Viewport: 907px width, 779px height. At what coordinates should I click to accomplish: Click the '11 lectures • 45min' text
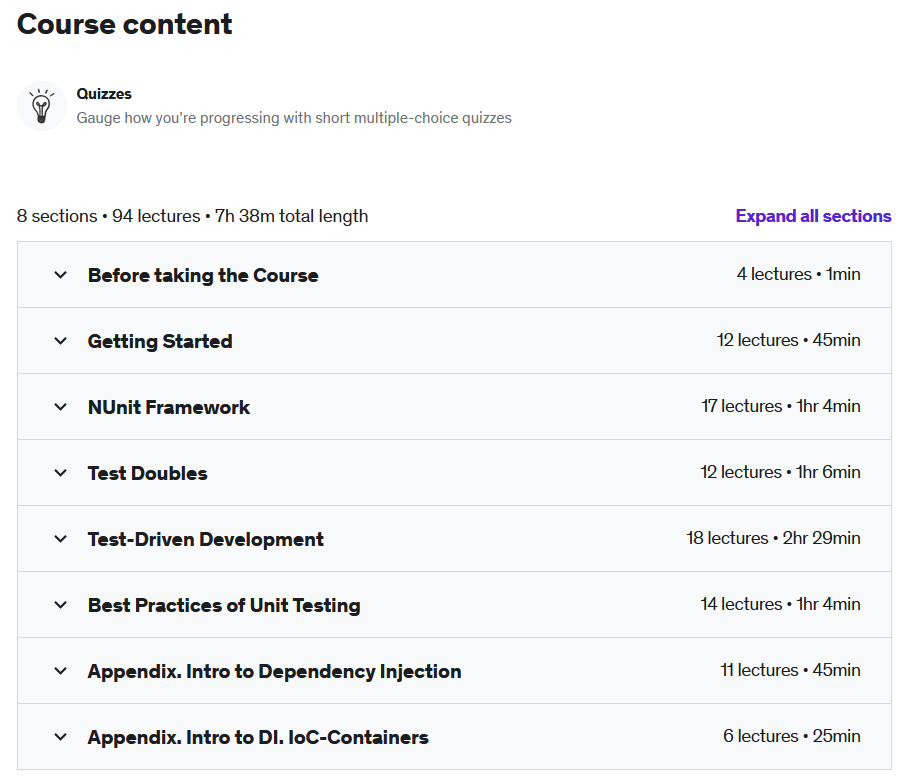[790, 669]
